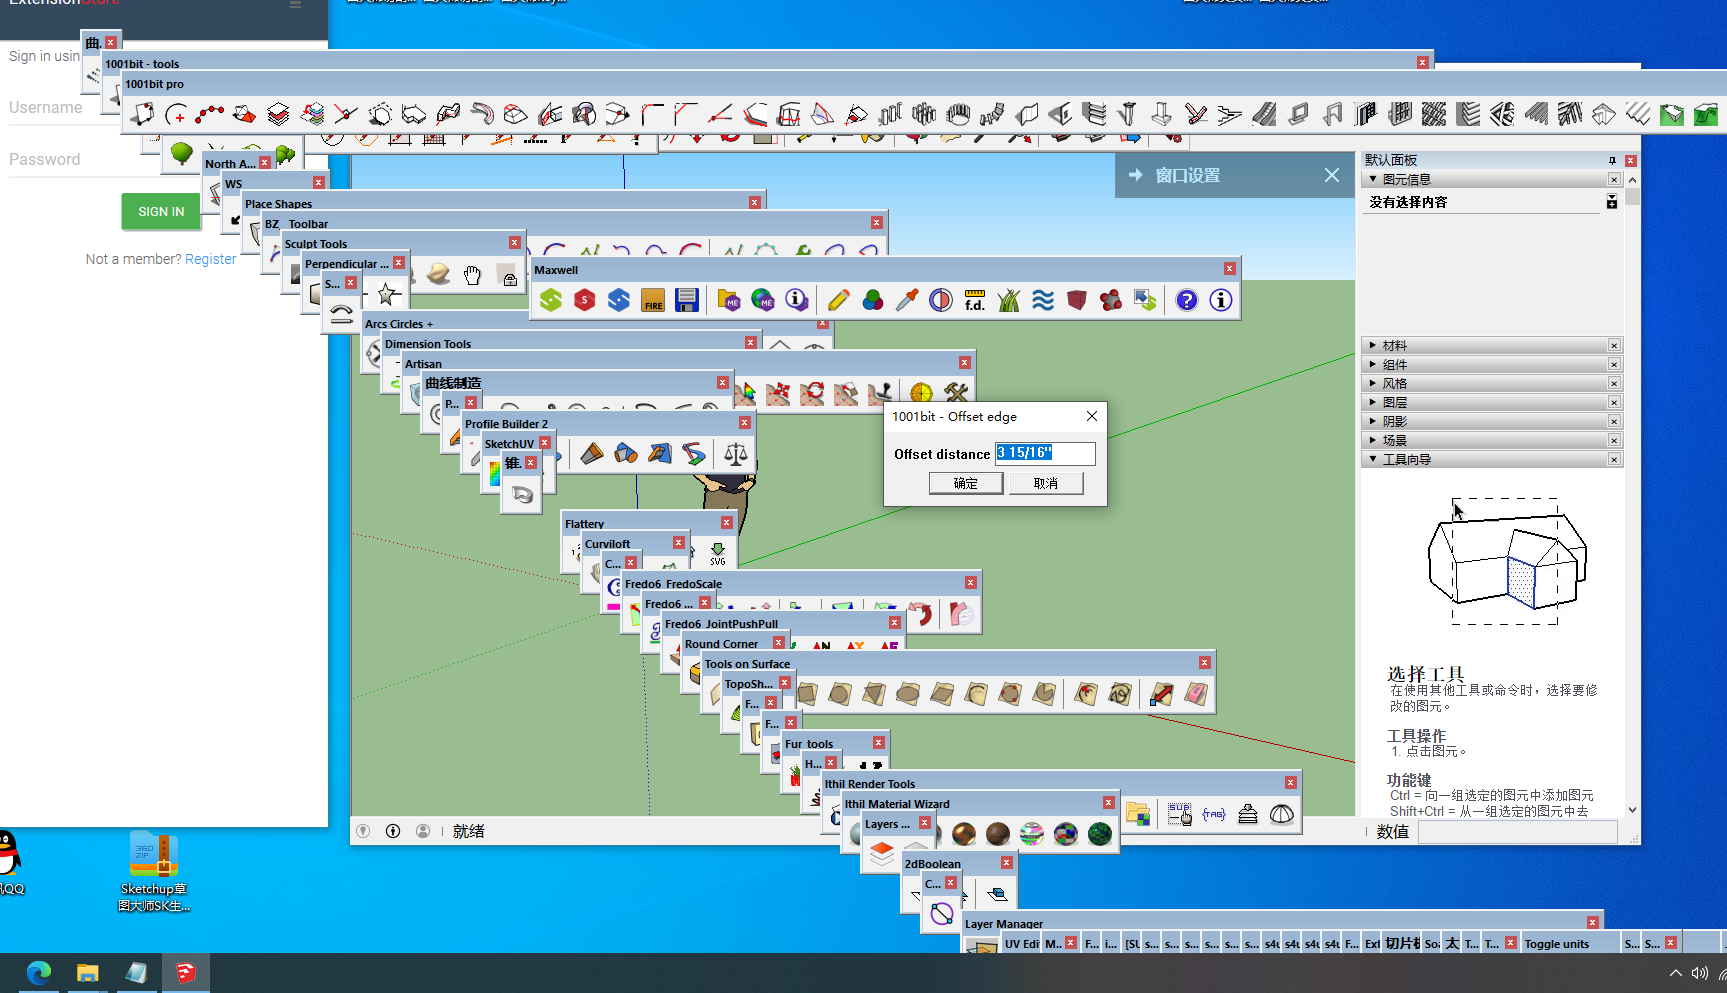1727x993 pixels.
Task: Click the eyedropper icon in Maxwell toolbar
Action: pos(907,300)
